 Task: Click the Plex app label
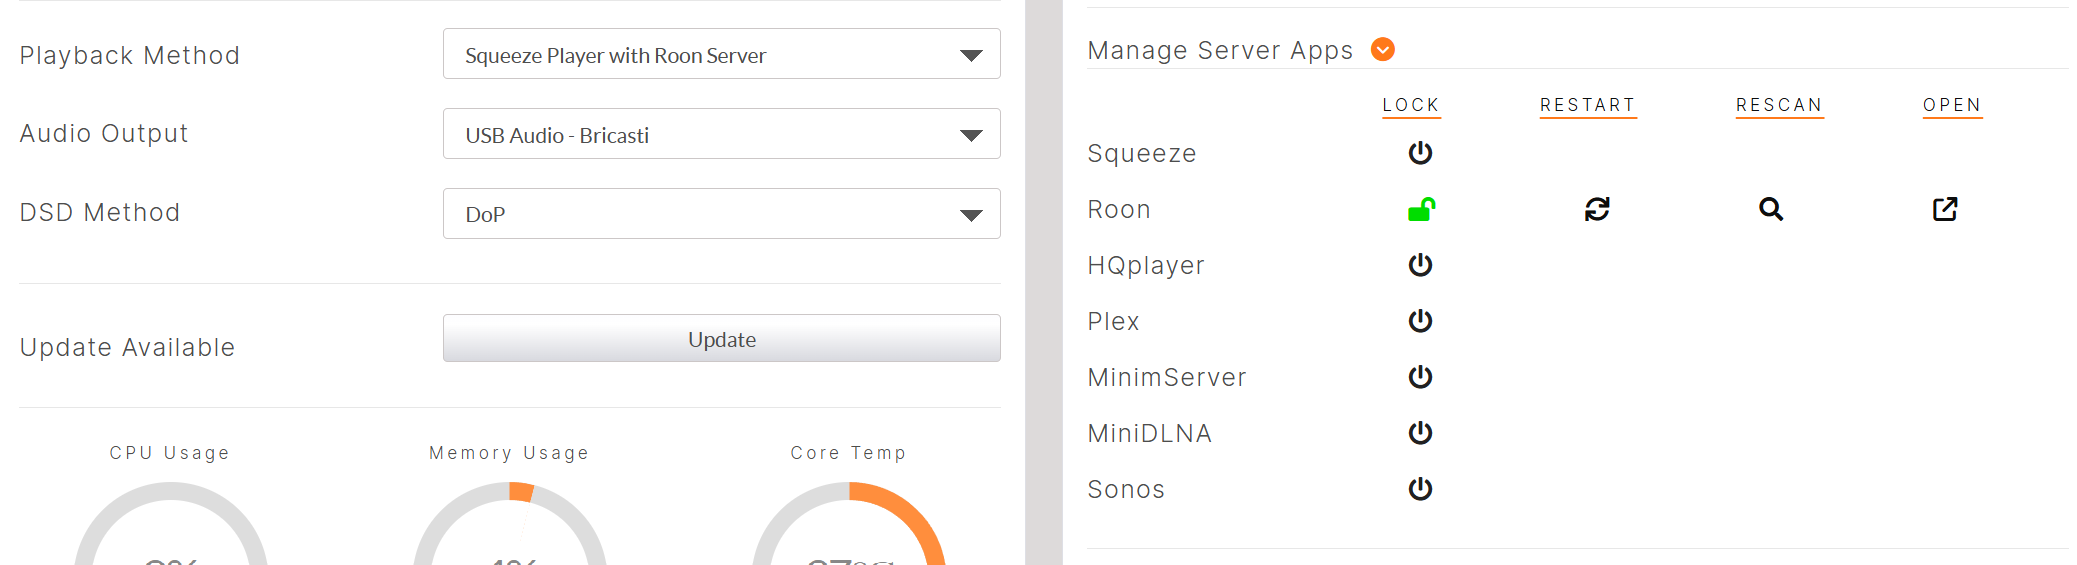(1113, 321)
